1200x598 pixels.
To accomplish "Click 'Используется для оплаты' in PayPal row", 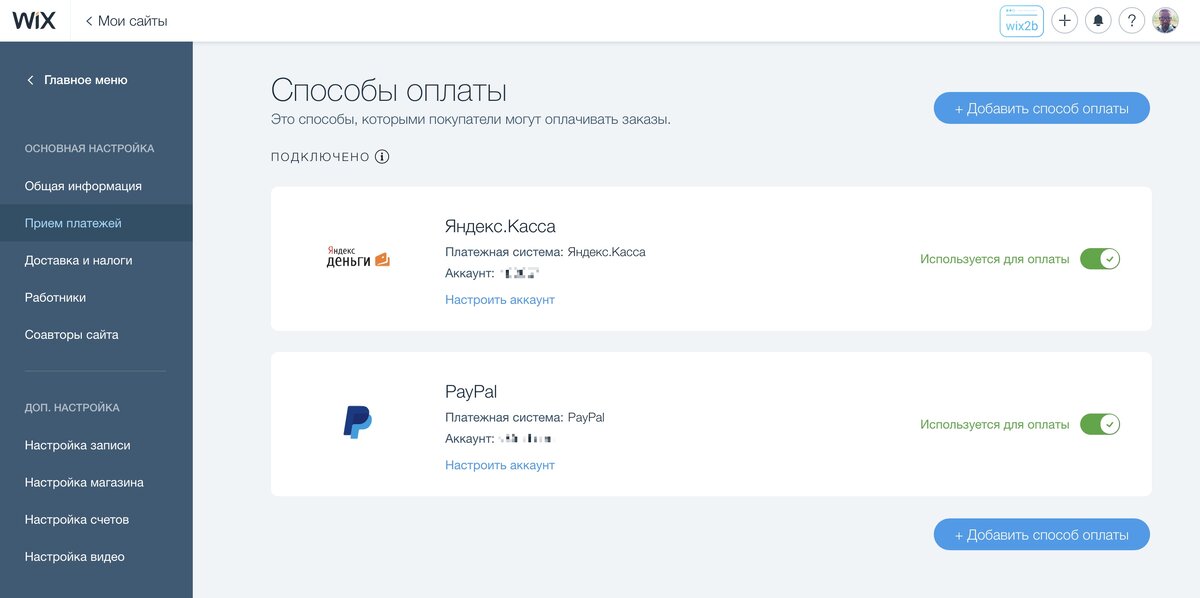I will (x=995, y=424).
